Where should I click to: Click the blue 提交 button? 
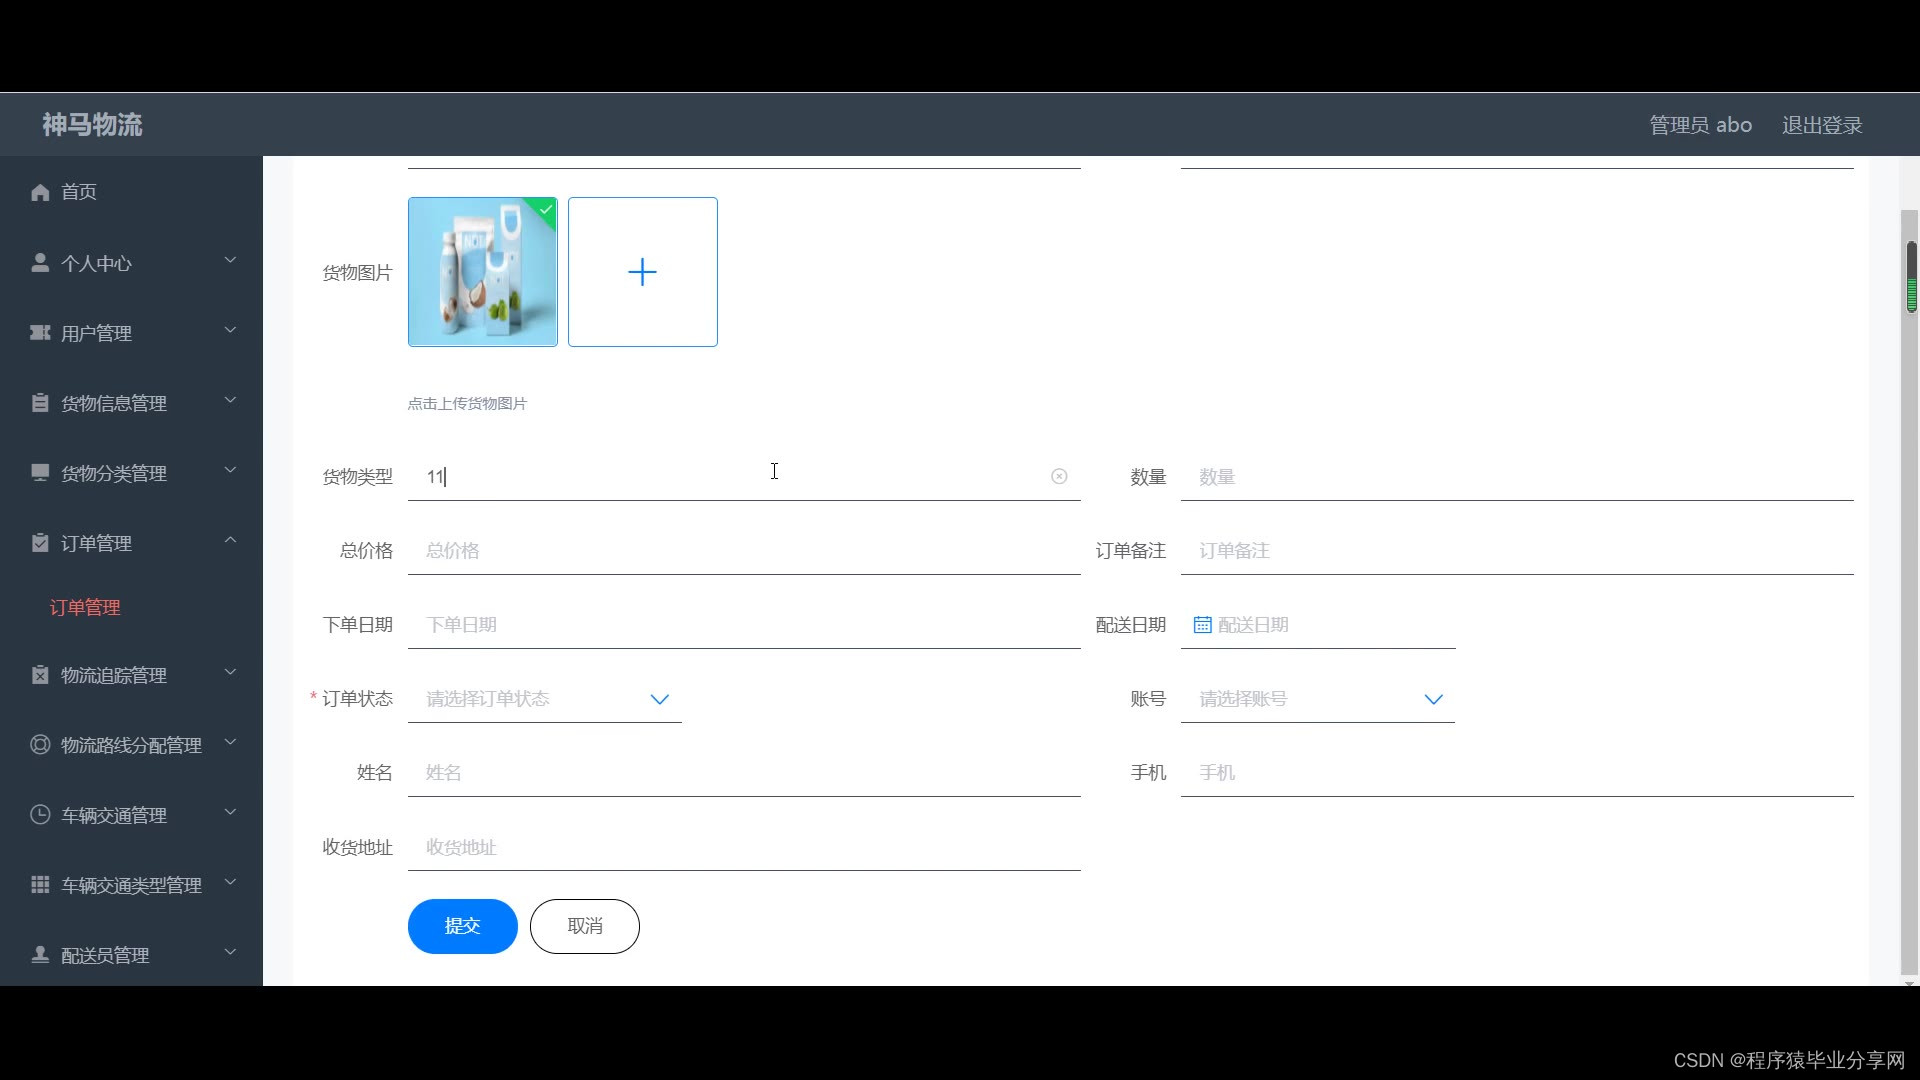point(462,926)
